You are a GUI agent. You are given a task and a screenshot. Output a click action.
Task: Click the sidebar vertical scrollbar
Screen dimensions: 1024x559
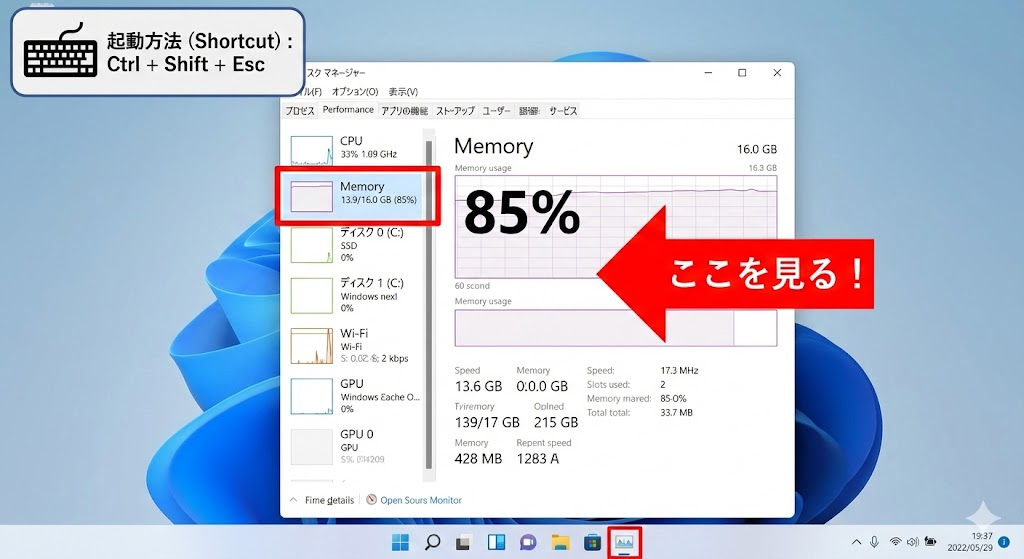coord(429,304)
